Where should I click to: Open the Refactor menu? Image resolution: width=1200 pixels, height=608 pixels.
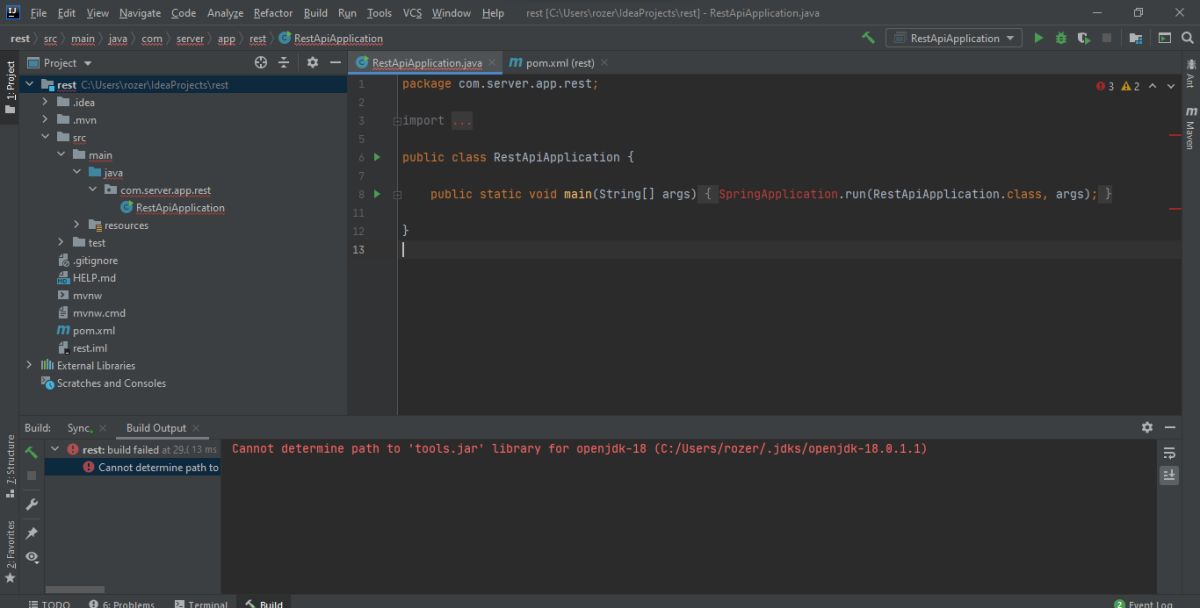(x=273, y=13)
